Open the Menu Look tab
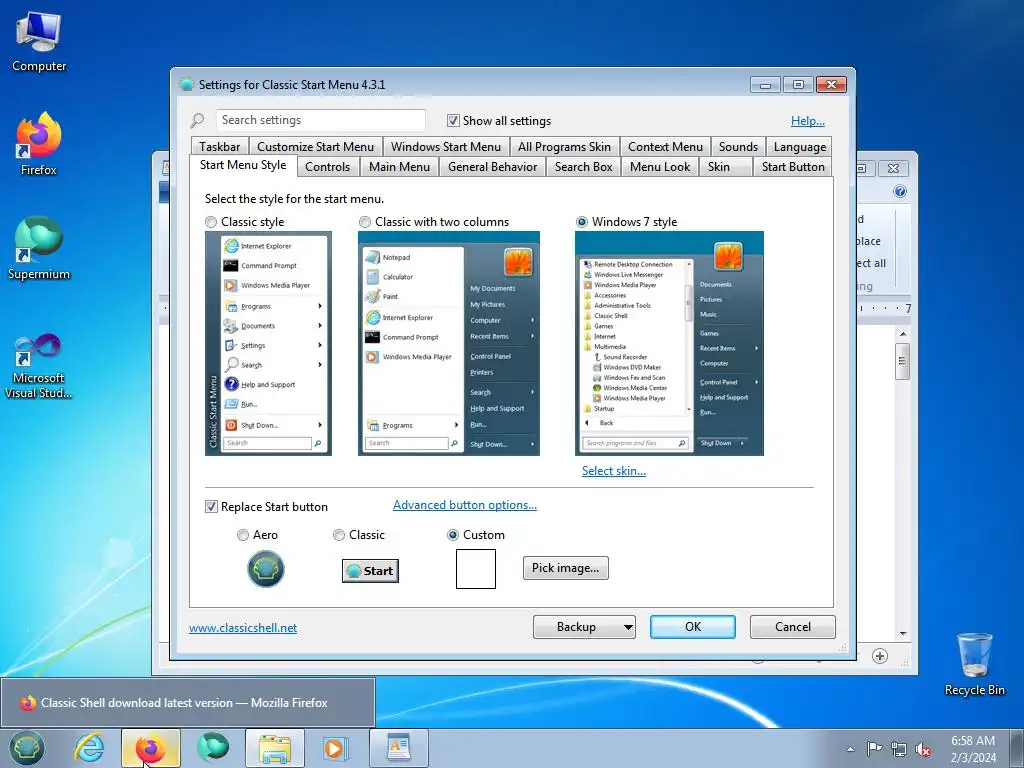1024x768 pixels. pos(660,167)
